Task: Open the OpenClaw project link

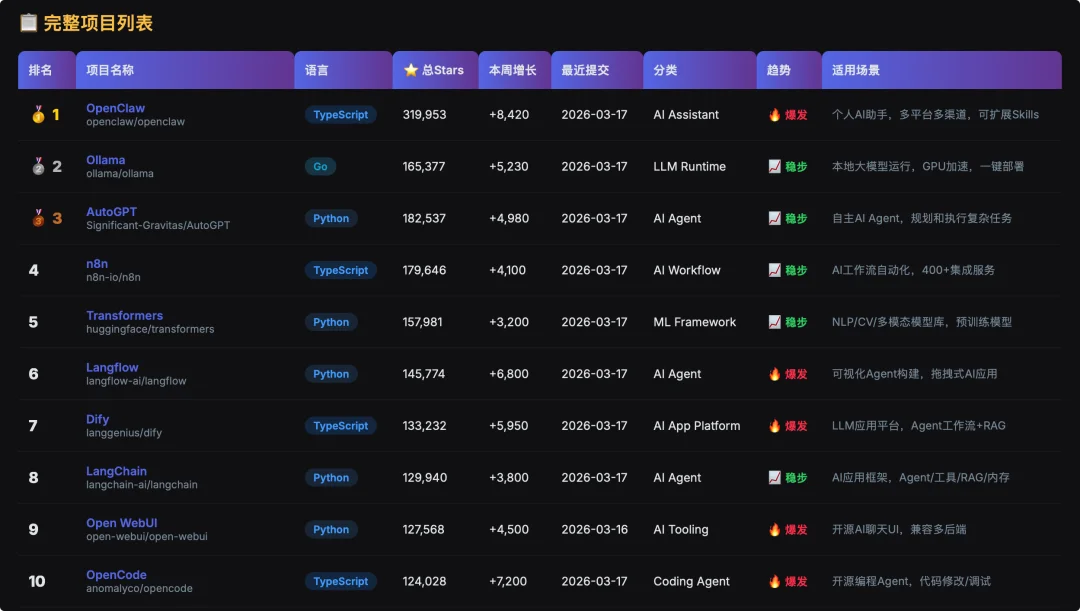Action: click(115, 108)
